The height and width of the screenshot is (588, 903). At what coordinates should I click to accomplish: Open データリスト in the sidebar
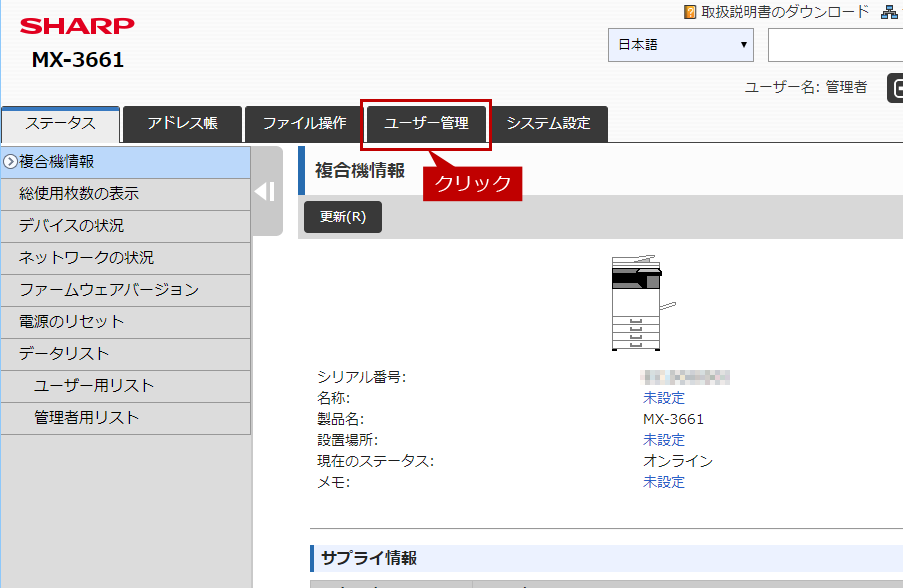pyautogui.click(x=126, y=354)
